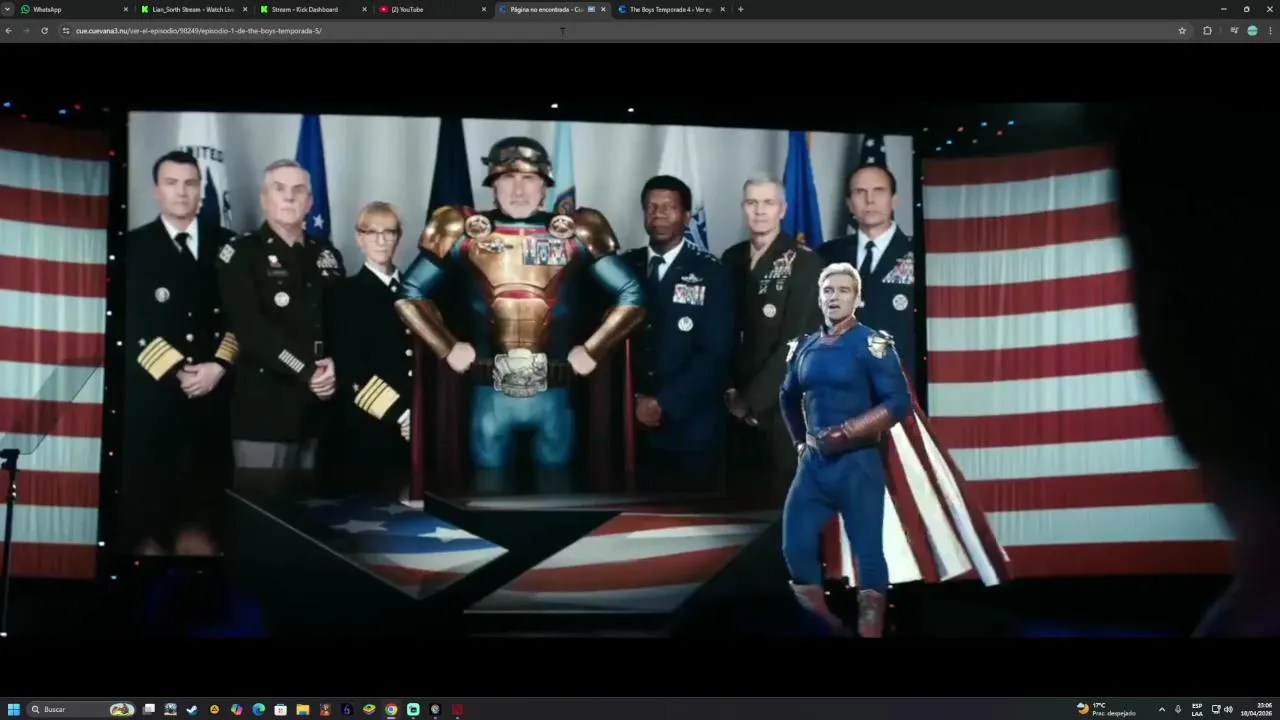
Task: Close the Kick Dashboard tab
Action: (364, 9)
